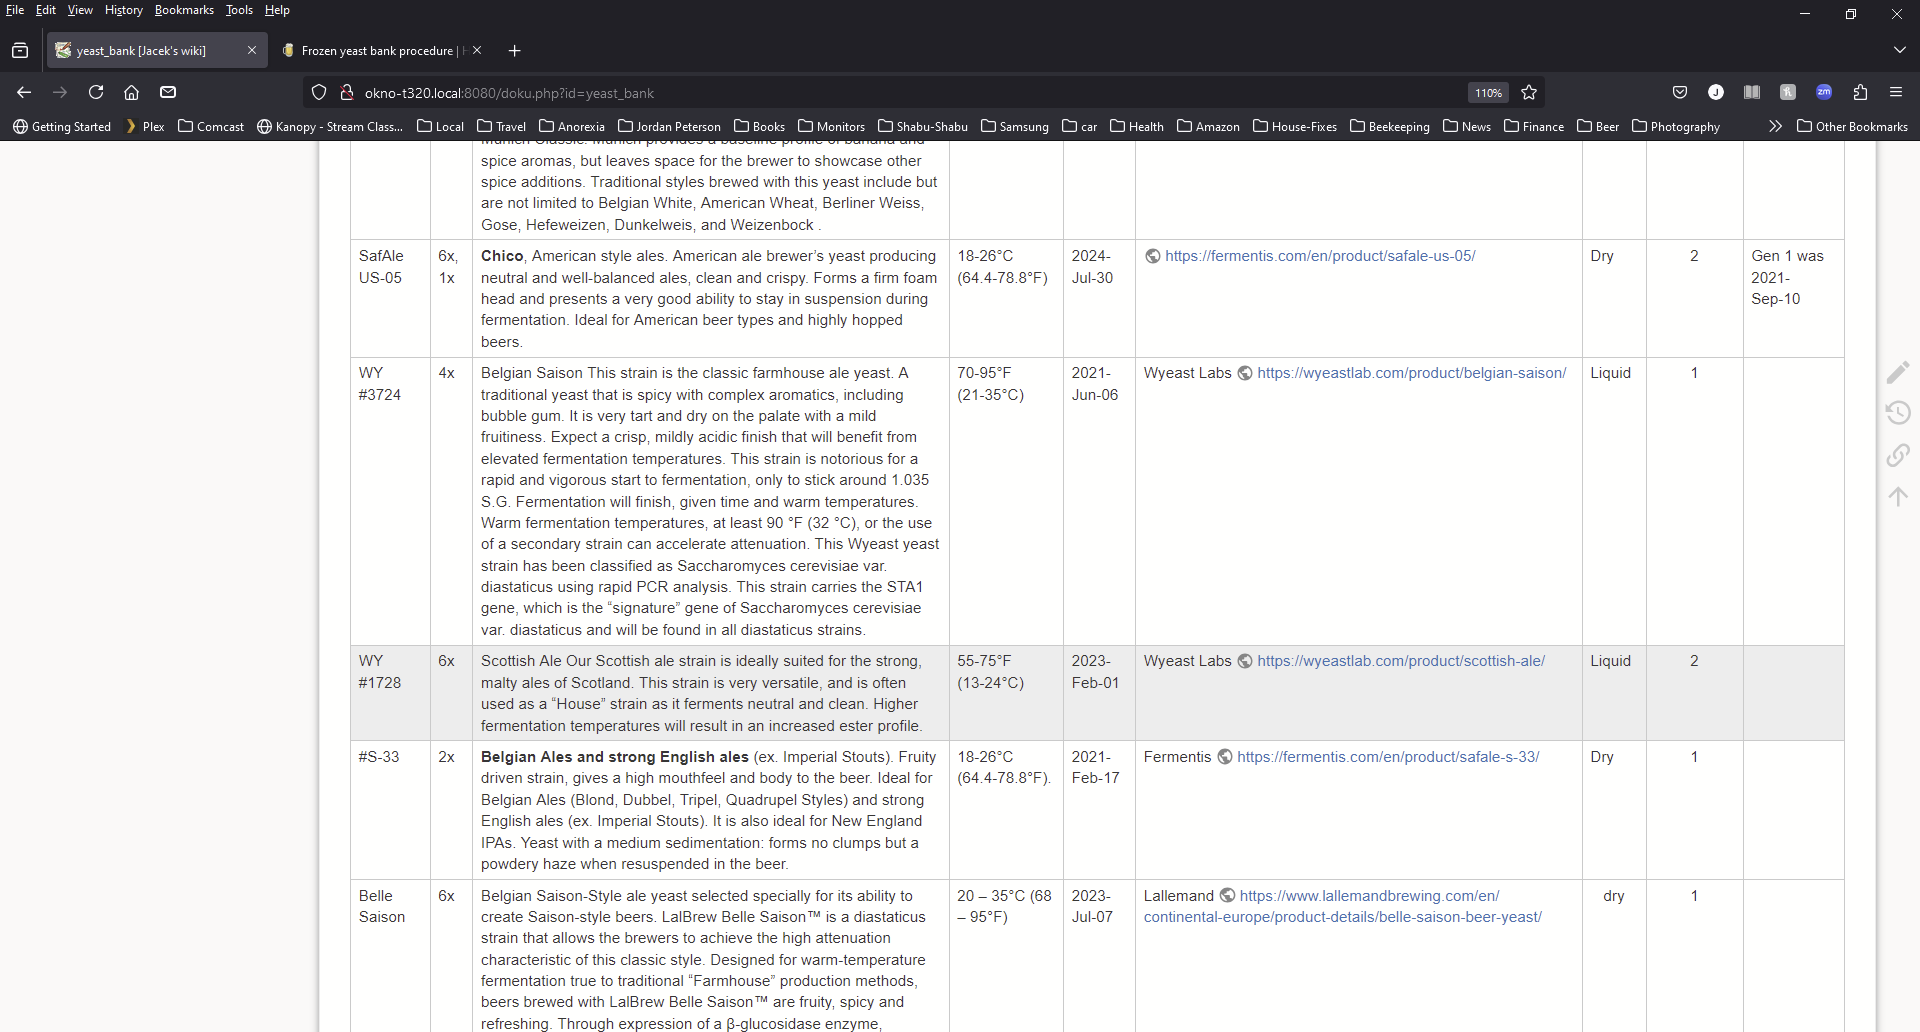
Task: Open the fermentis safale-us-05 link
Action: [1320, 256]
